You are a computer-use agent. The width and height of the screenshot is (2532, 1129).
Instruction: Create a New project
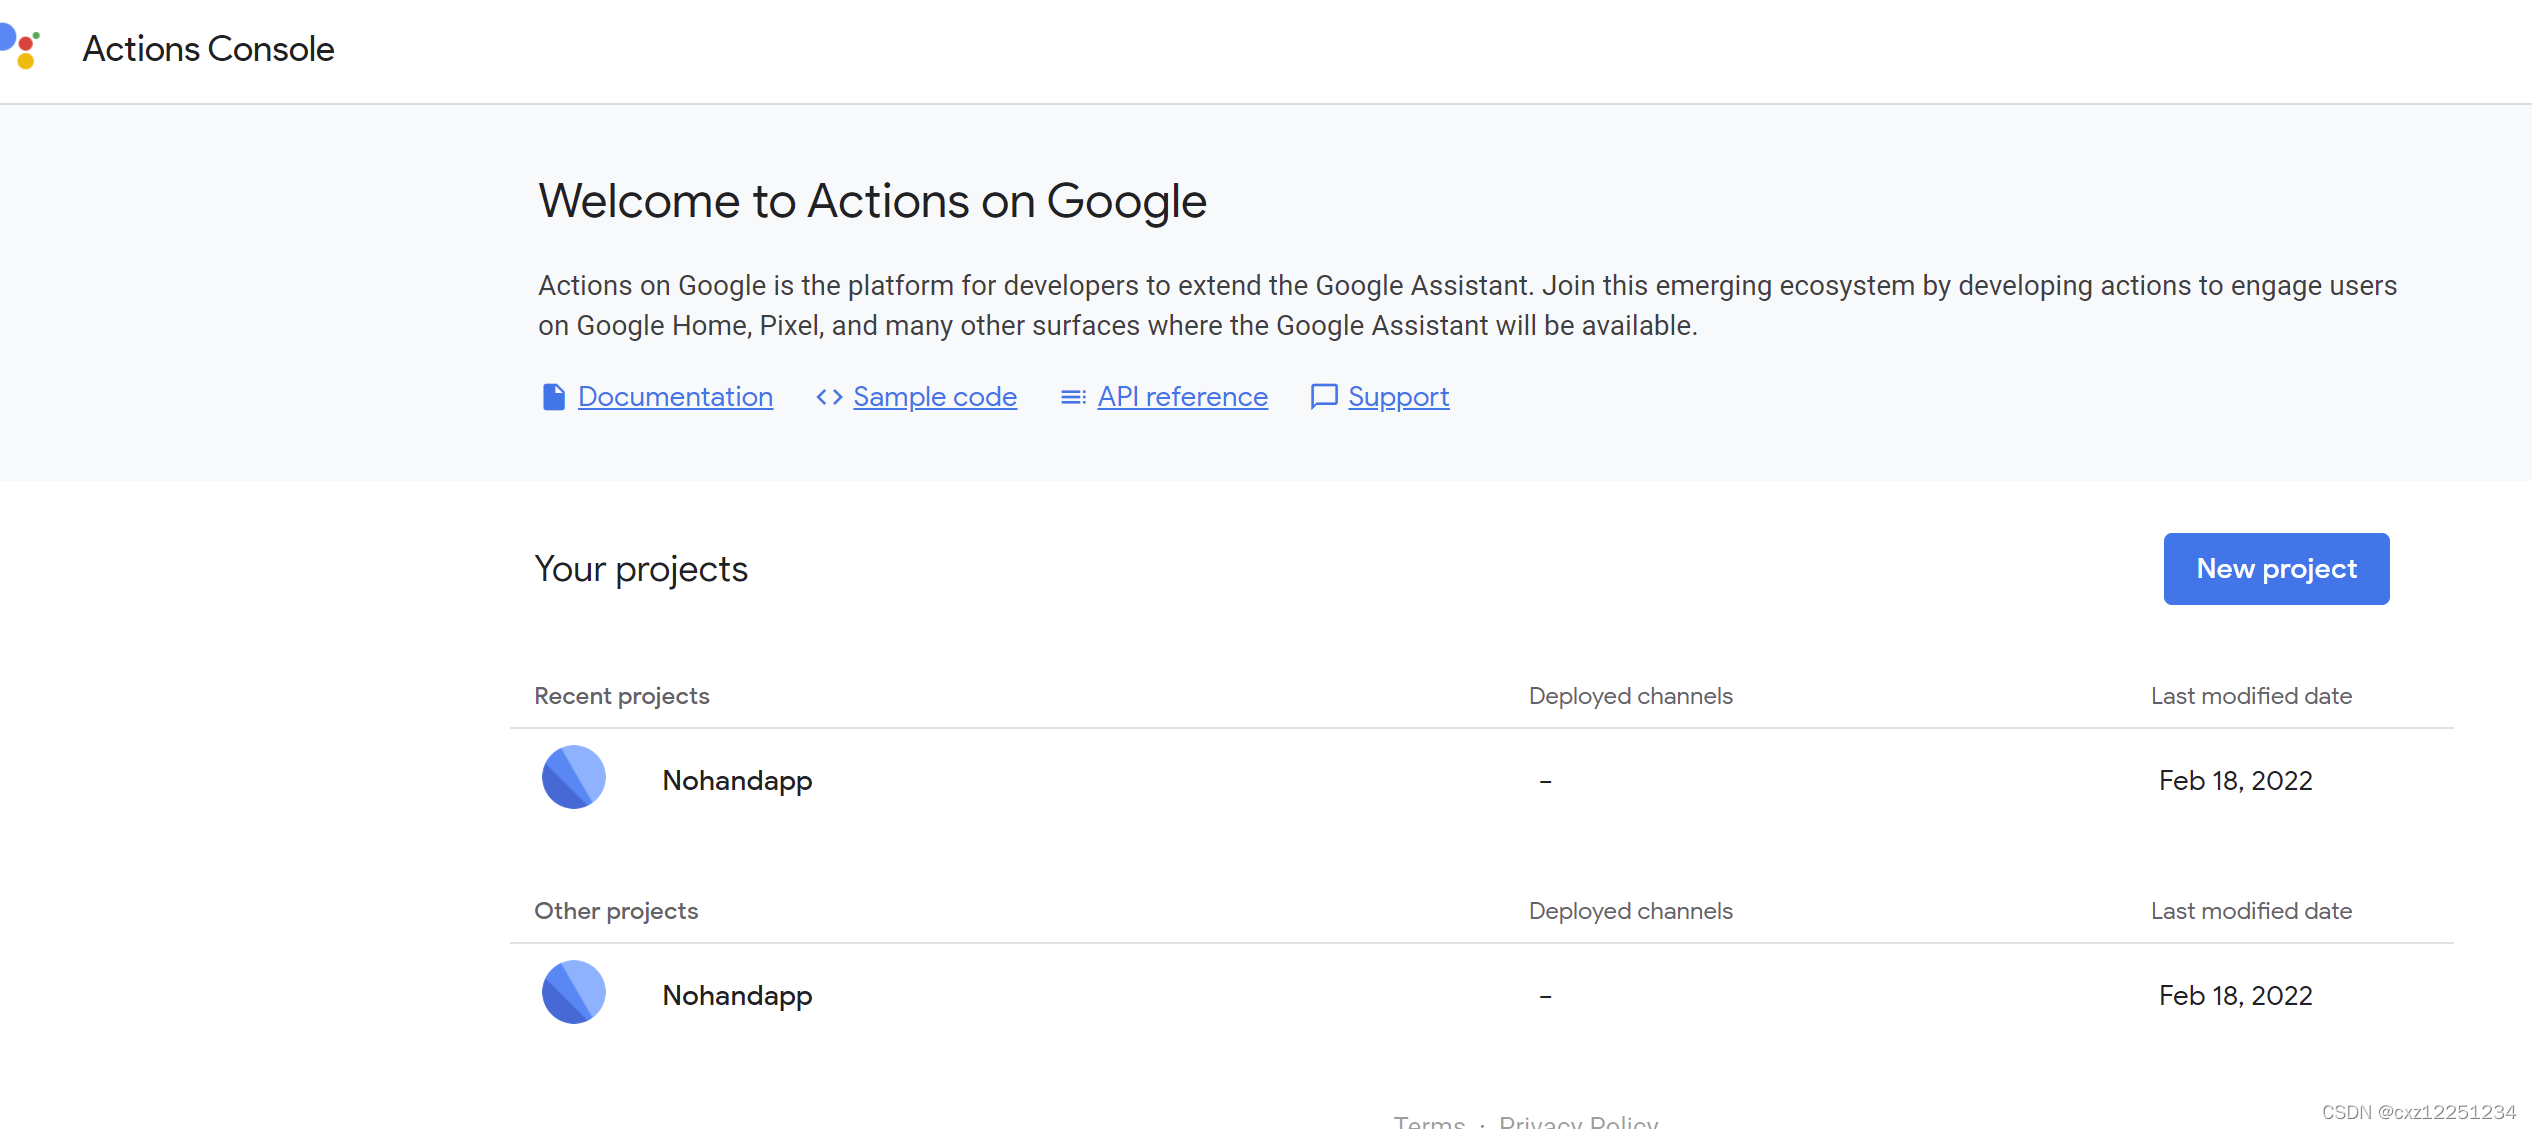click(x=2276, y=569)
